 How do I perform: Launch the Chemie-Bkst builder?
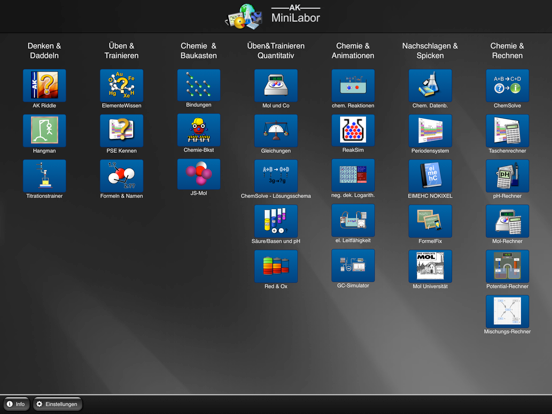[199, 130]
